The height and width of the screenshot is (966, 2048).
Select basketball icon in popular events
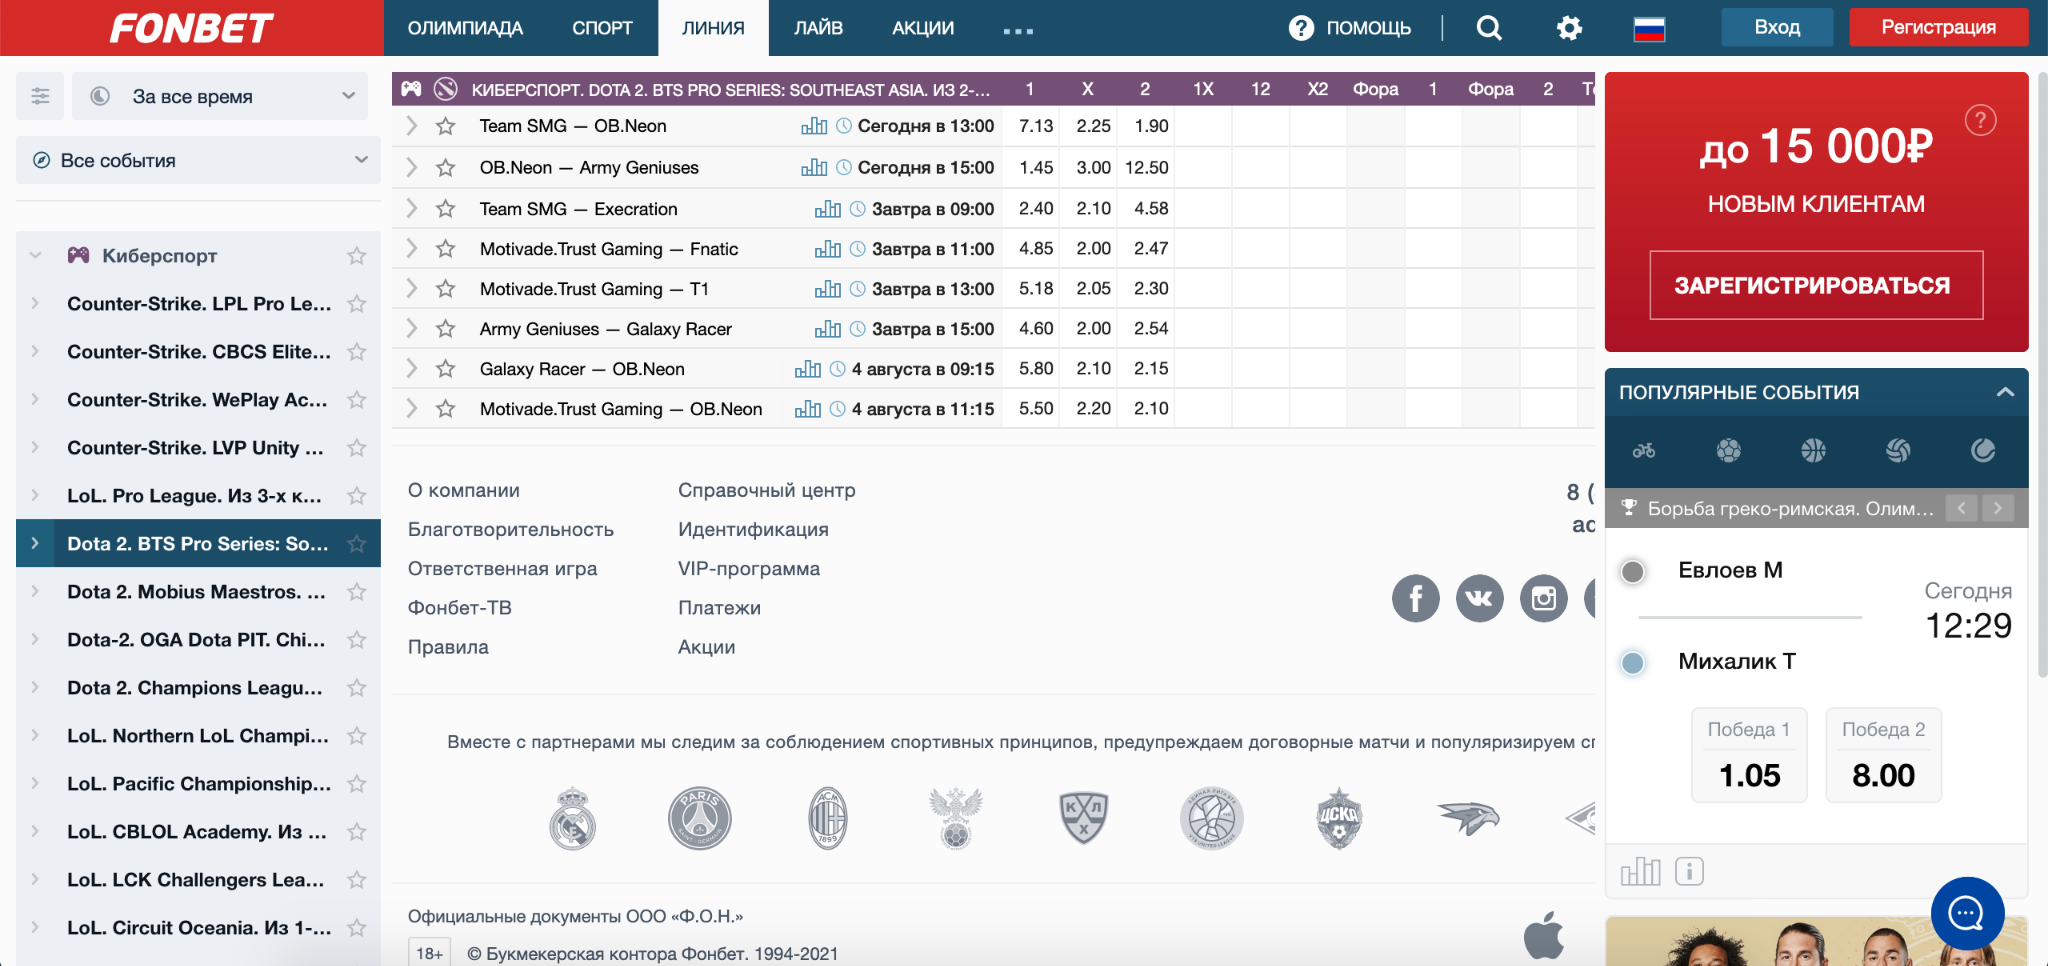coord(1814,451)
